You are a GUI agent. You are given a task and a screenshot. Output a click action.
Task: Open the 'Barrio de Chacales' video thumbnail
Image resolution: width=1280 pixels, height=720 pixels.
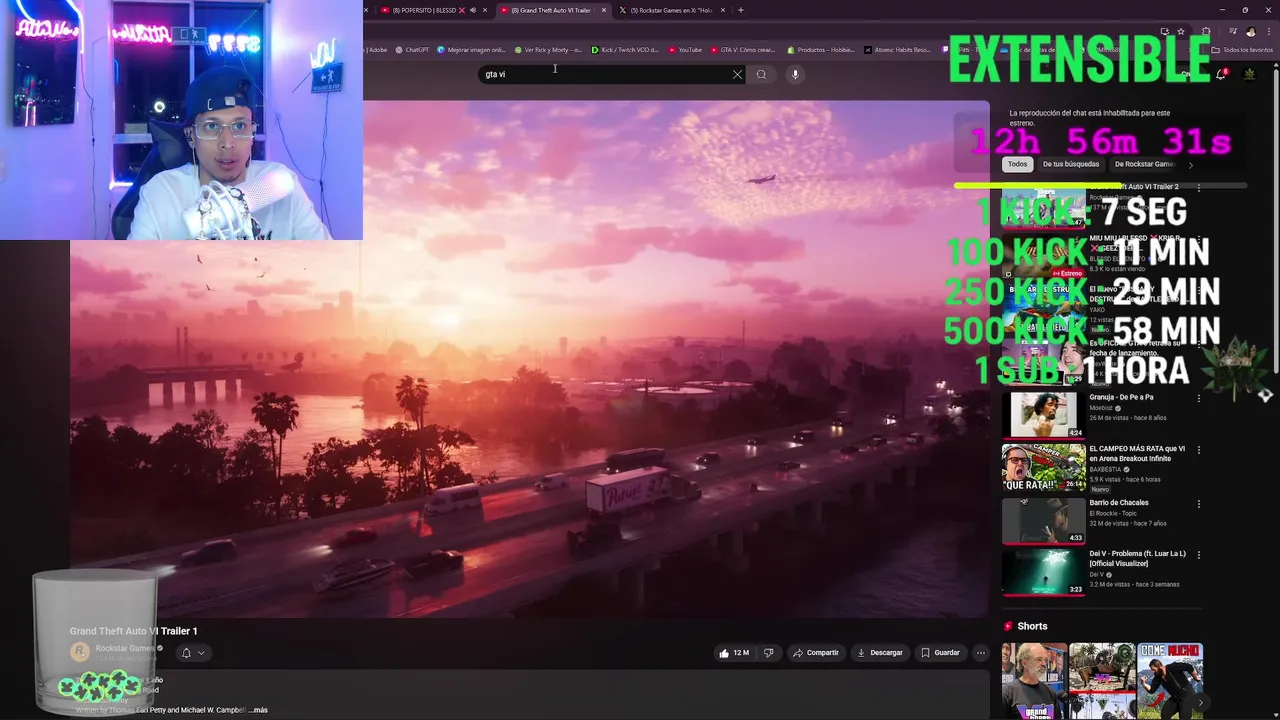pyautogui.click(x=1043, y=520)
